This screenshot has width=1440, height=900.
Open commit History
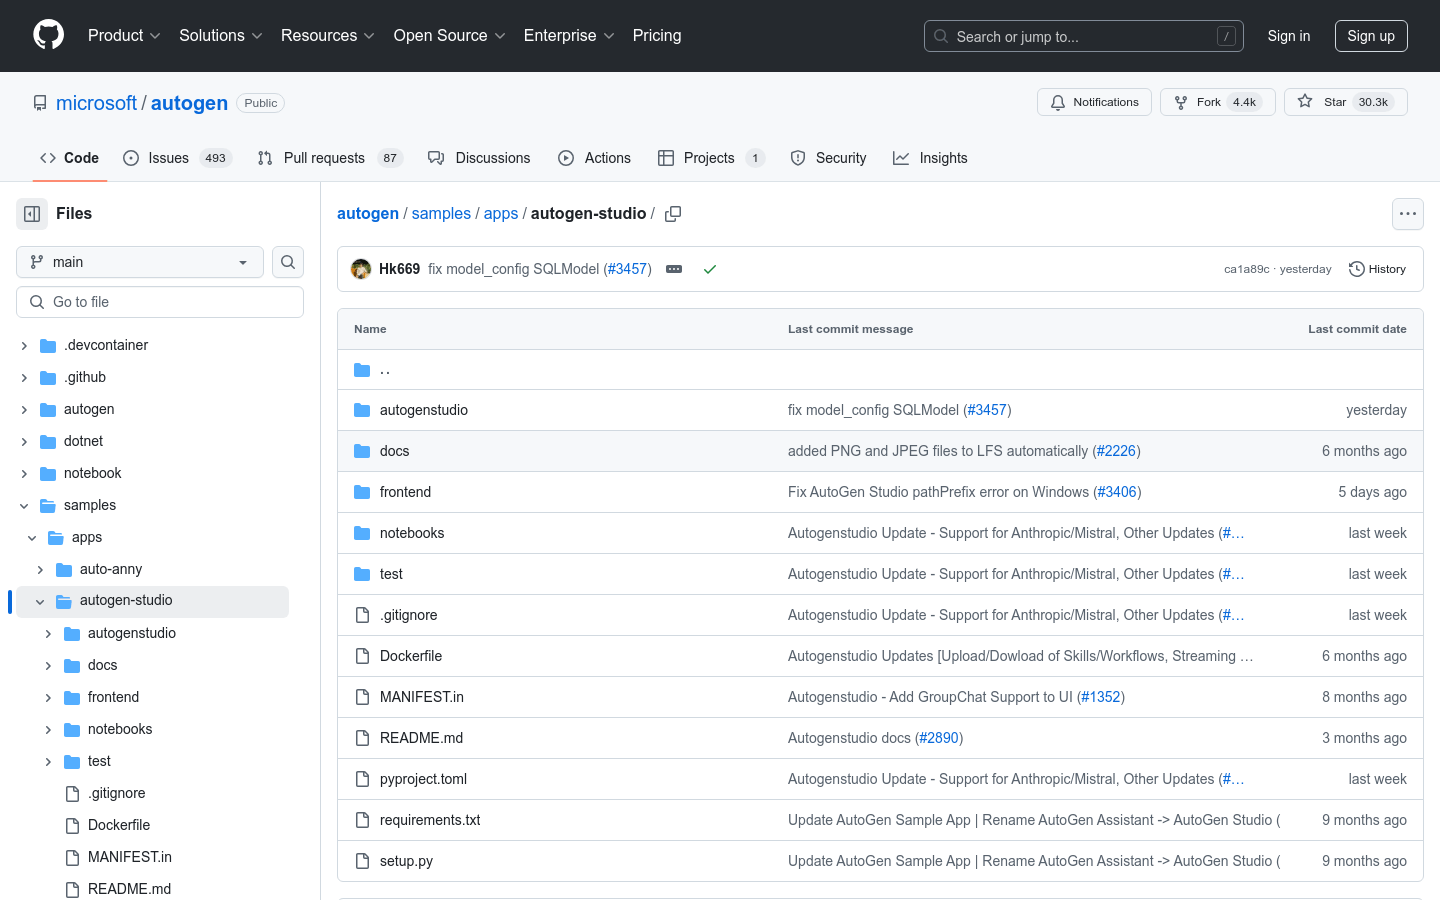click(x=1377, y=269)
